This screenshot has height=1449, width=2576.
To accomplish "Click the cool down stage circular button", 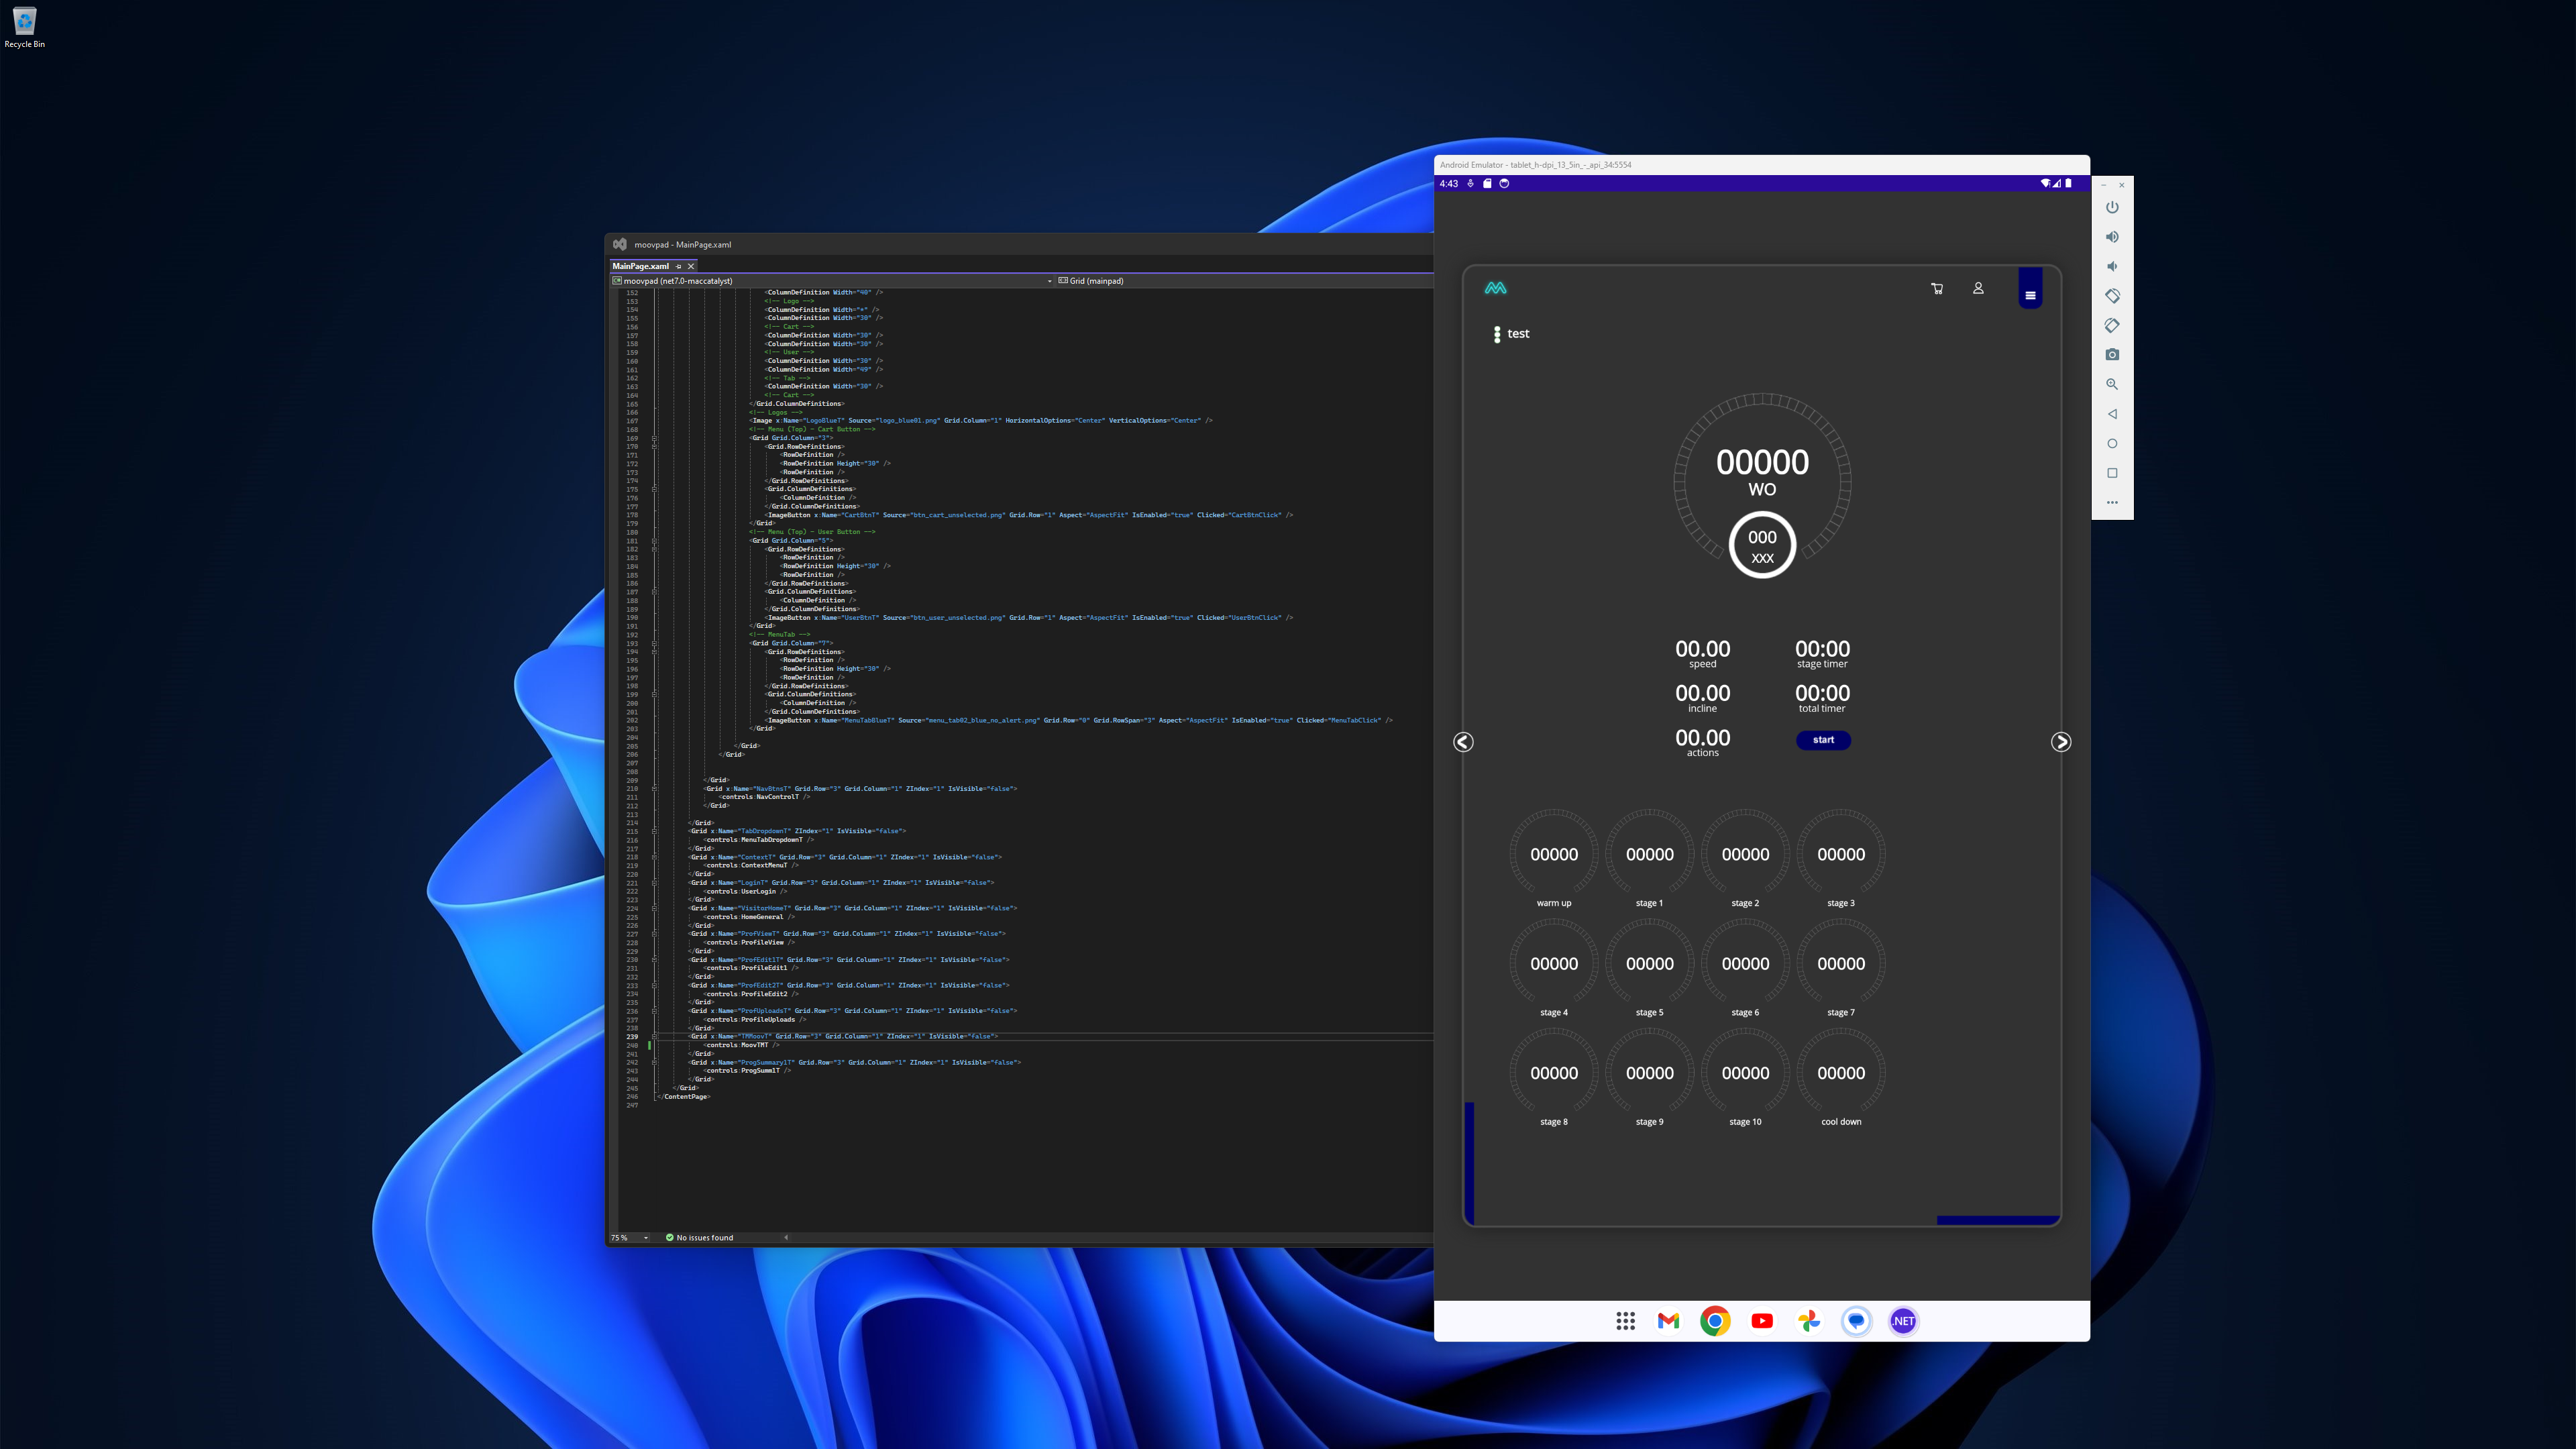I will coord(1840,1072).
